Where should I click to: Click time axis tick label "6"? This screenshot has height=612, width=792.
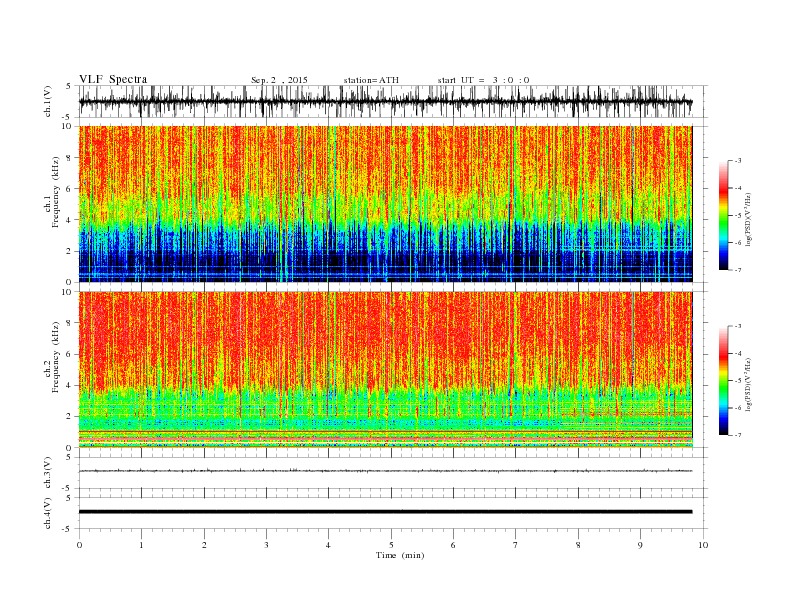[453, 545]
